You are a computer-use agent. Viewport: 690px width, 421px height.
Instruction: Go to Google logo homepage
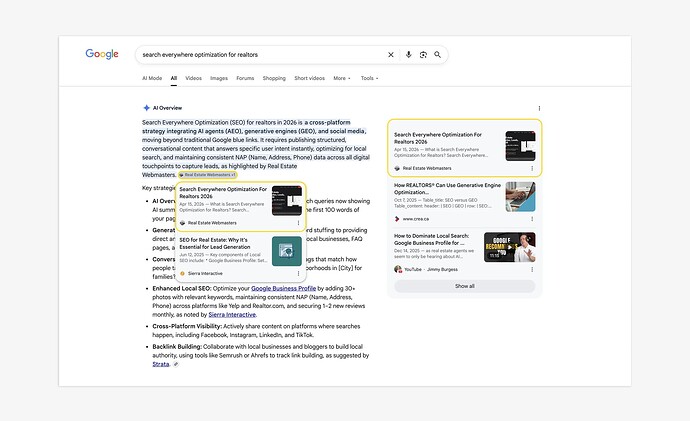click(x=102, y=54)
